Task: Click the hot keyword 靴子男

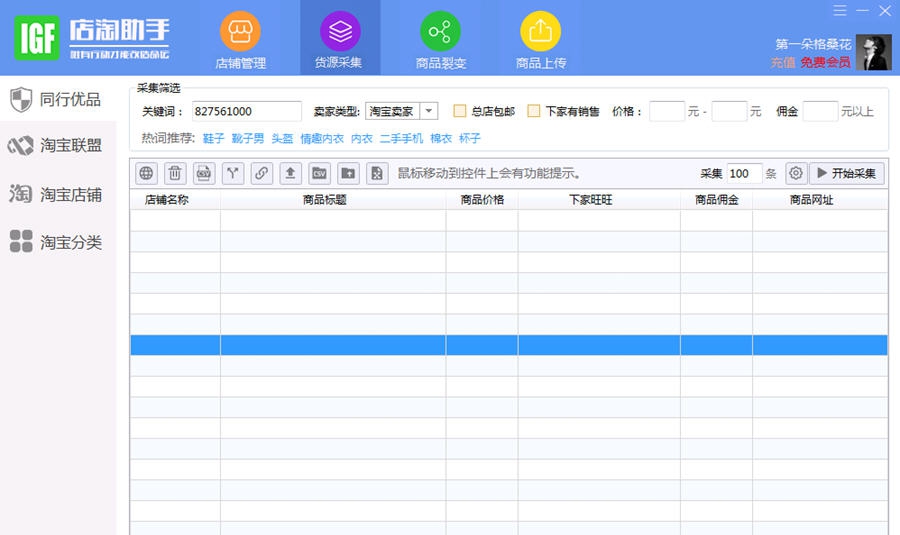Action: click(x=247, y=138)
